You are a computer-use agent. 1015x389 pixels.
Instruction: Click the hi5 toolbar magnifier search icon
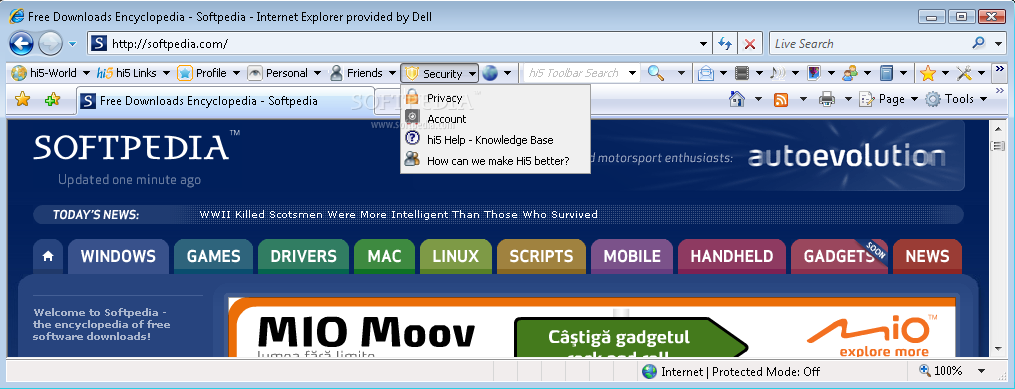656,73
